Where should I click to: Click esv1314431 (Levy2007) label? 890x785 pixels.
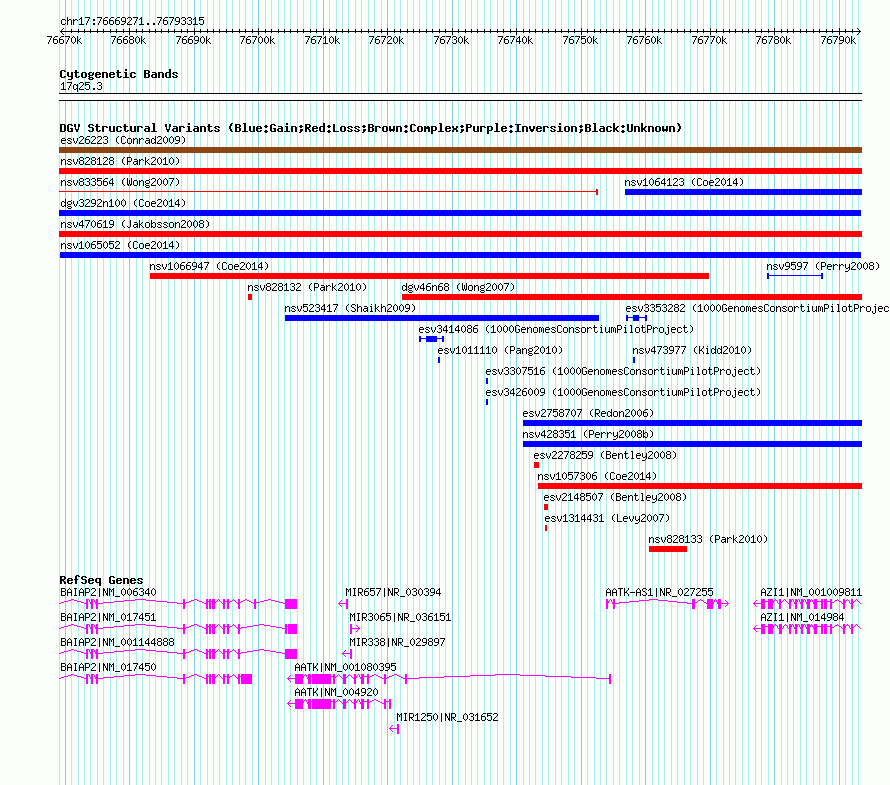(607, 518)
